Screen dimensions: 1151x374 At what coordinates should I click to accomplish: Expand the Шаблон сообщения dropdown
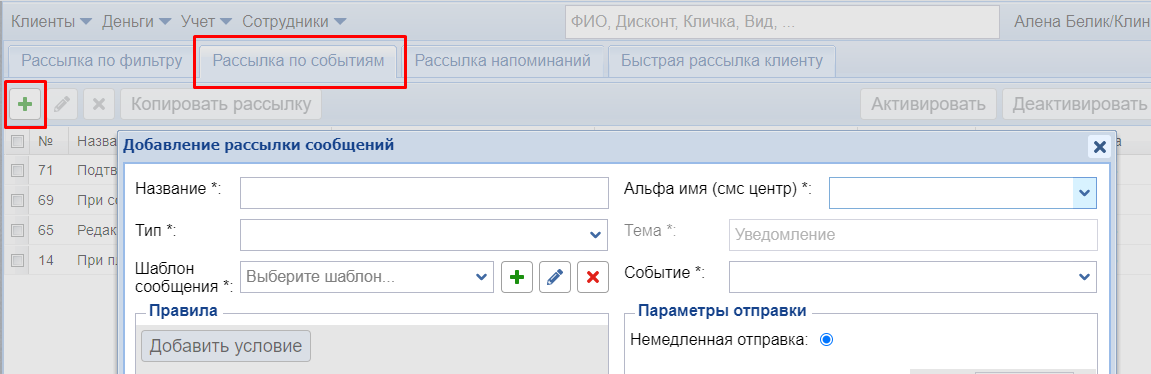481,277
